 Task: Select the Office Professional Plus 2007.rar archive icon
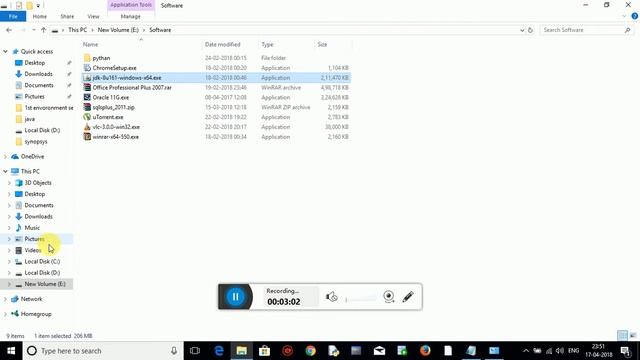(87, 87)
